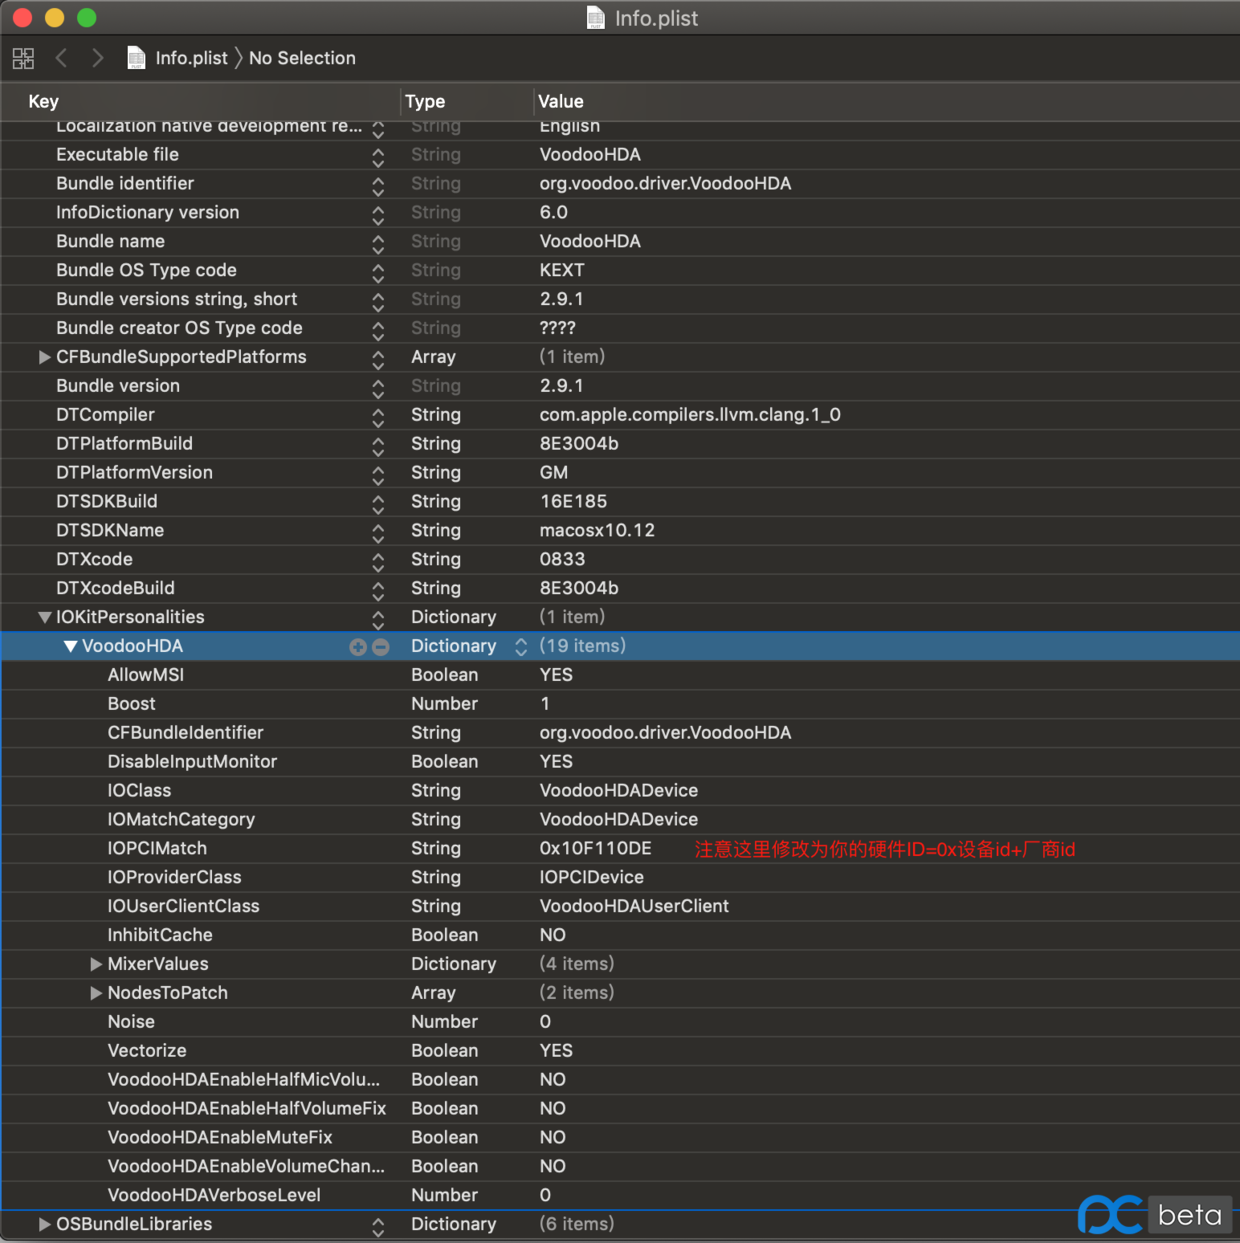This screenshot has width=1240, height=1243.
Task: Select the InhibitCache NO value
Action: (x=552, y=935)
